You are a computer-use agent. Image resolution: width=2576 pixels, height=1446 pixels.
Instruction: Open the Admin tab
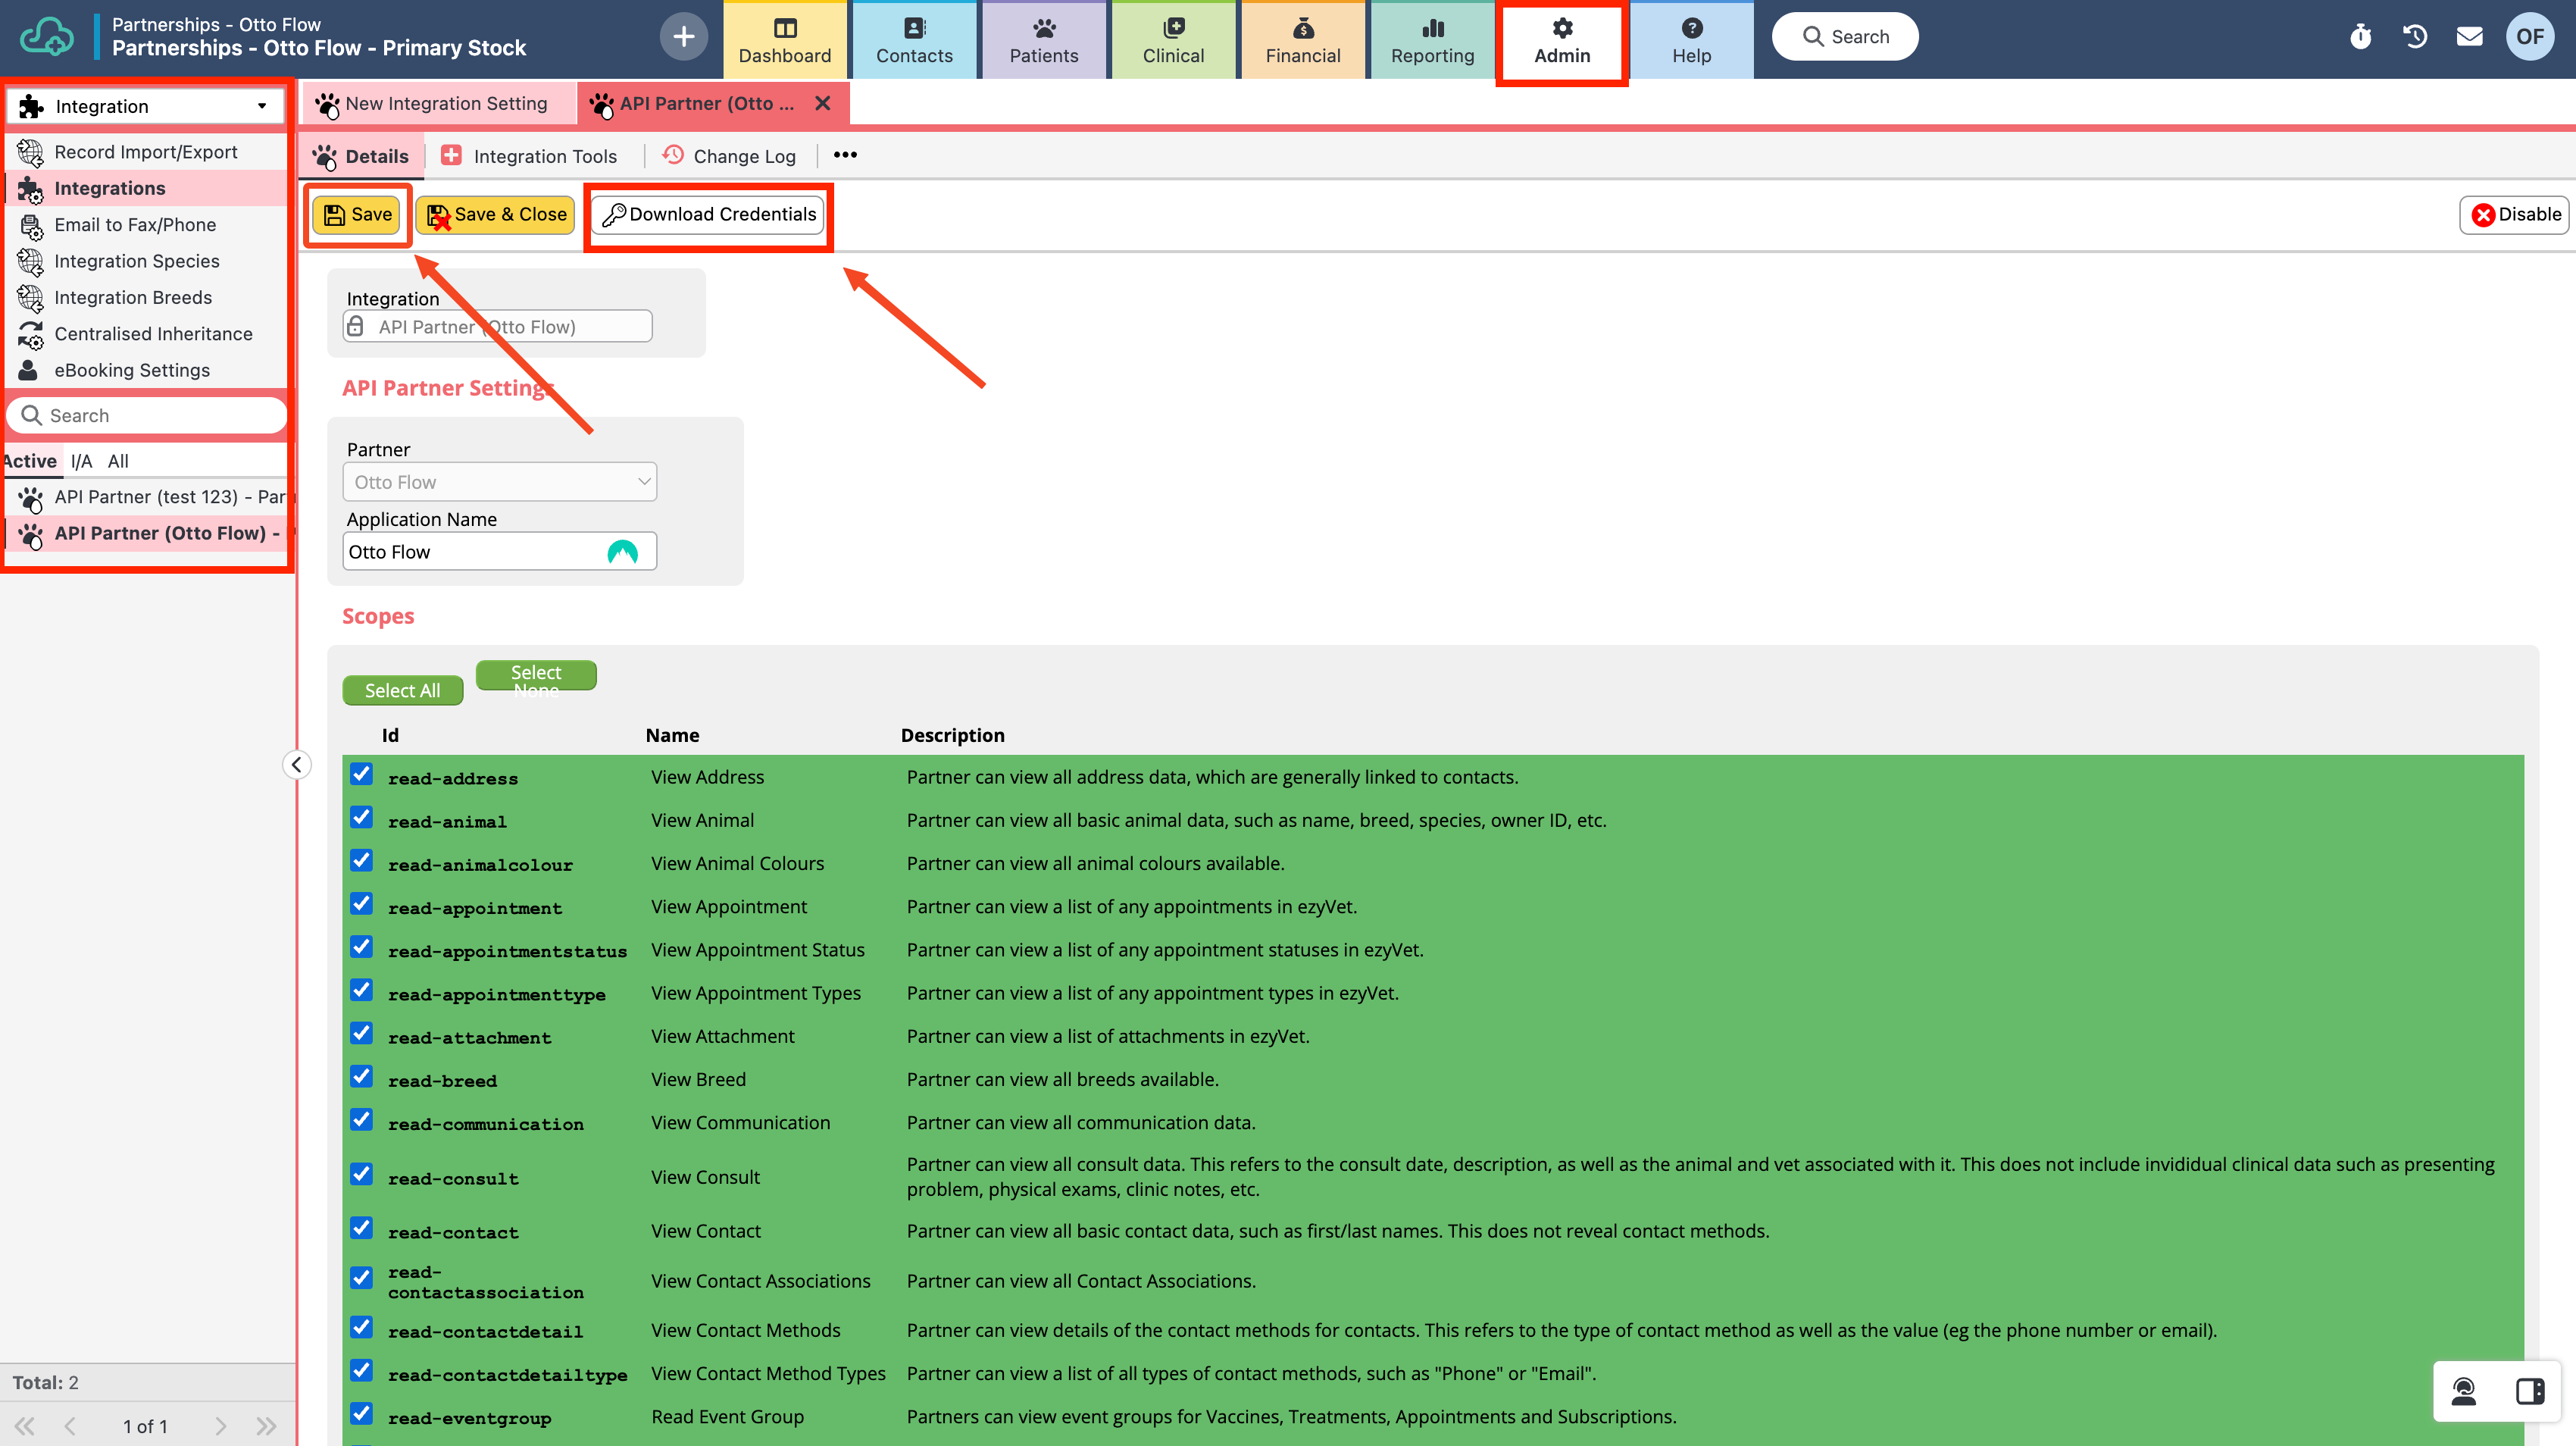[x=1562, y=40]
